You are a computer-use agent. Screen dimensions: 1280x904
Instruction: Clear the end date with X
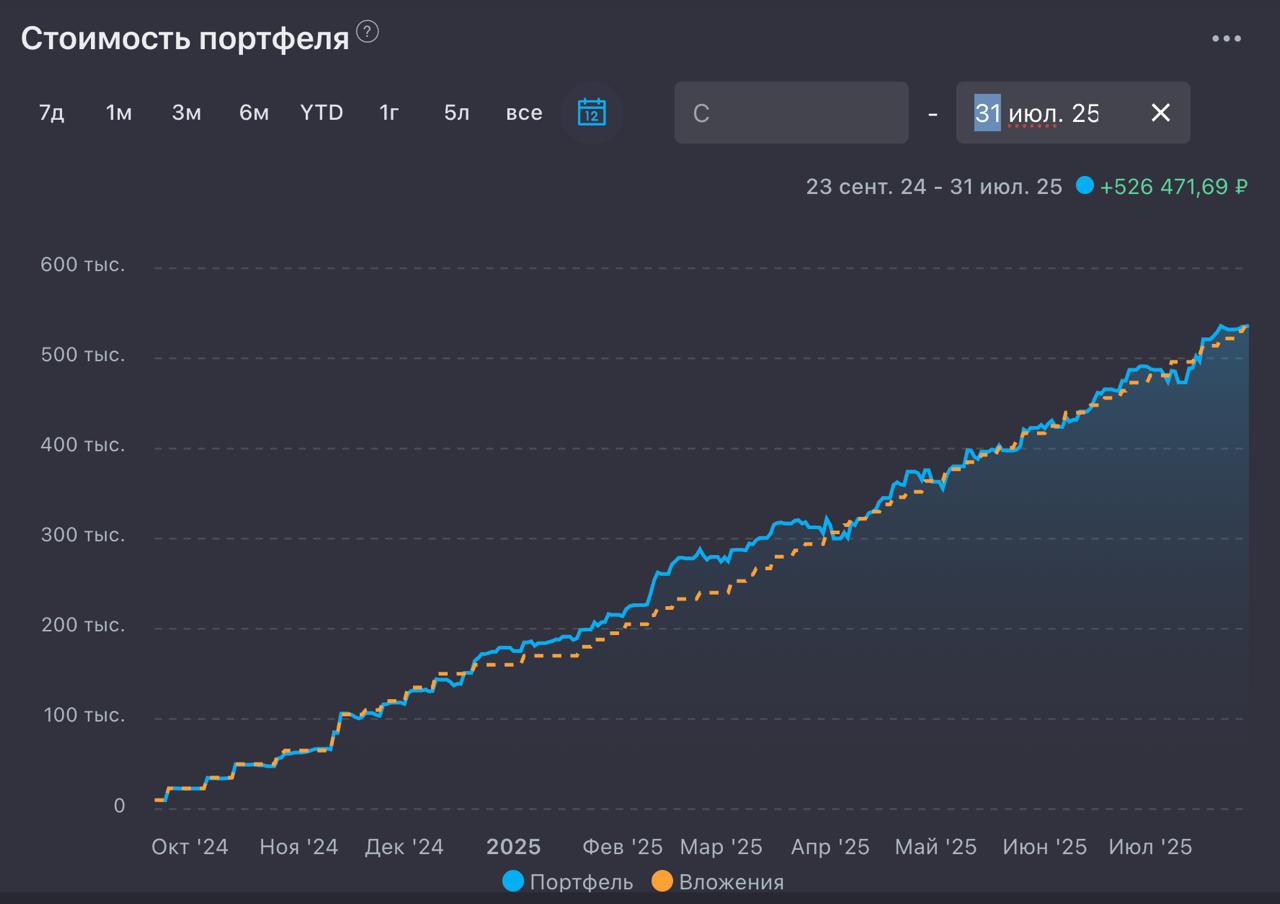[1160, 113]
